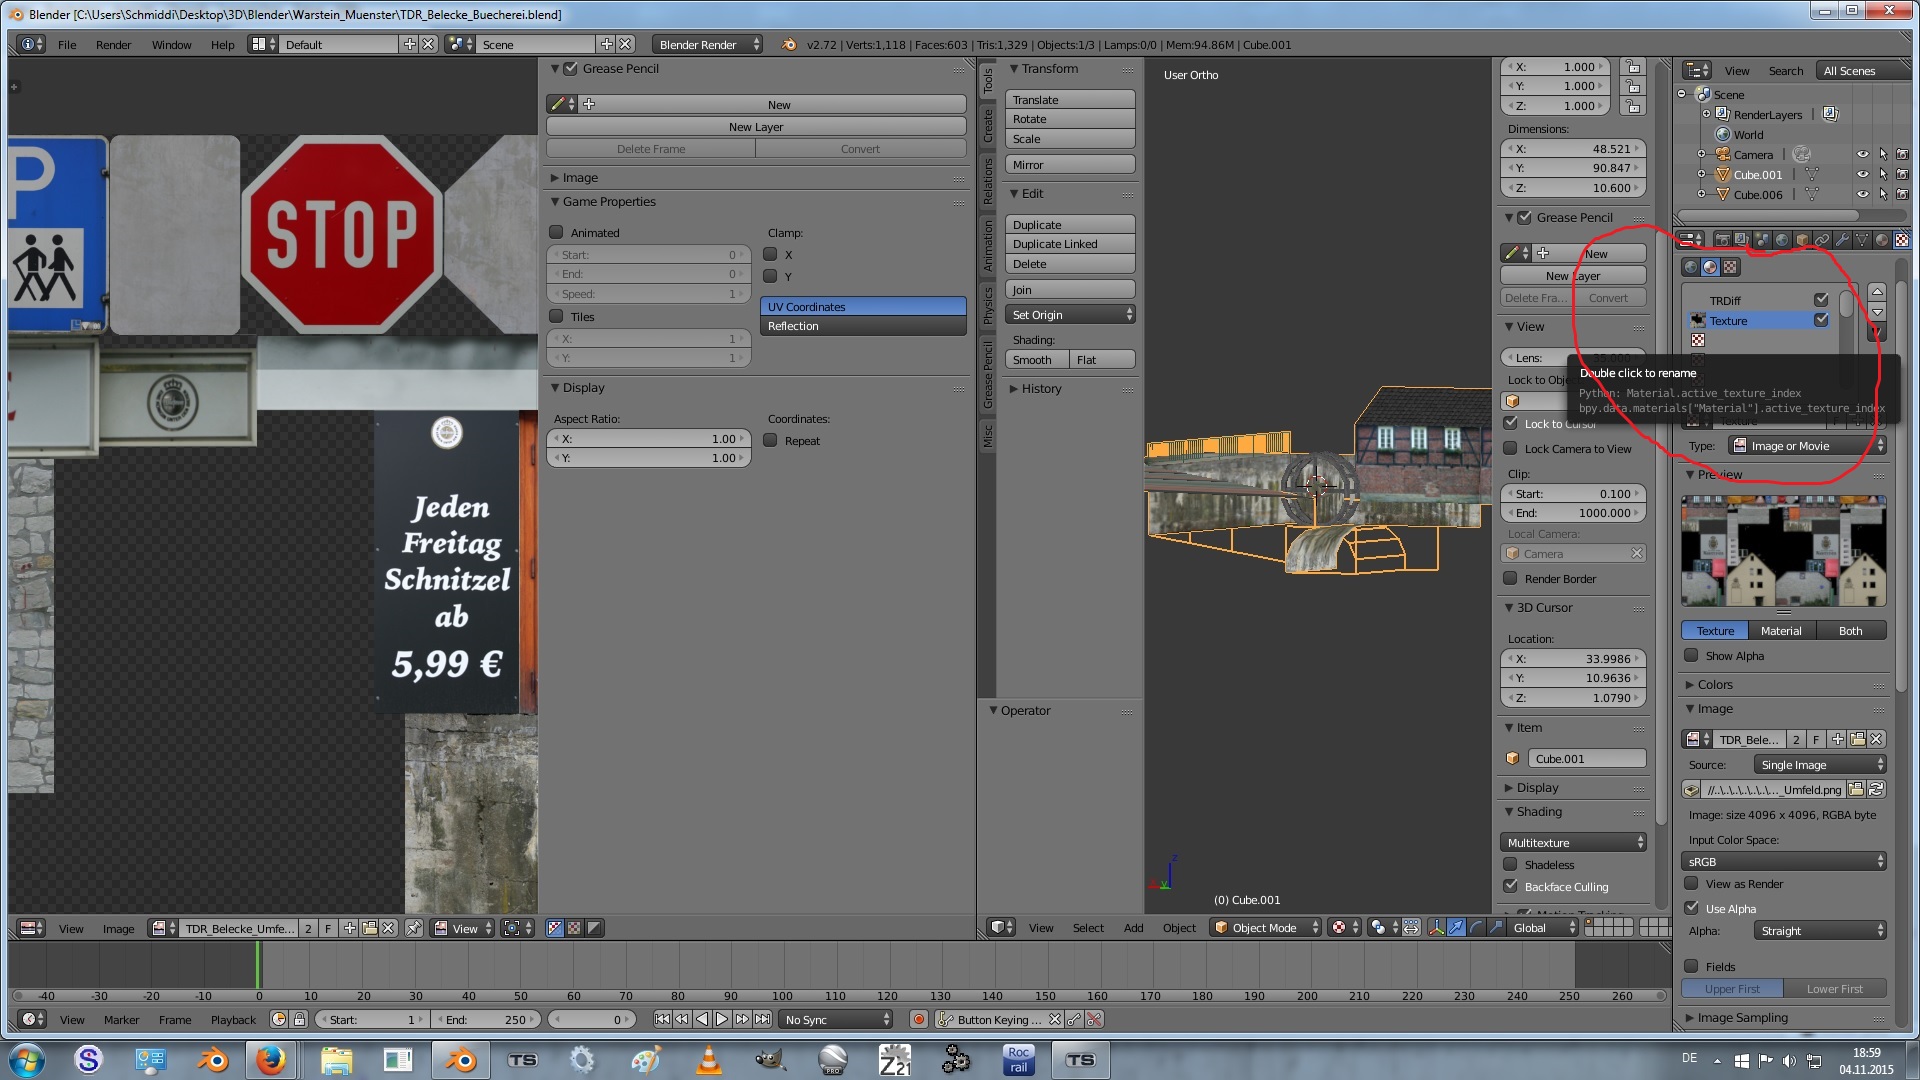
Task: Hide Cube.006 with the eye icon
Action: point(1862,195)
